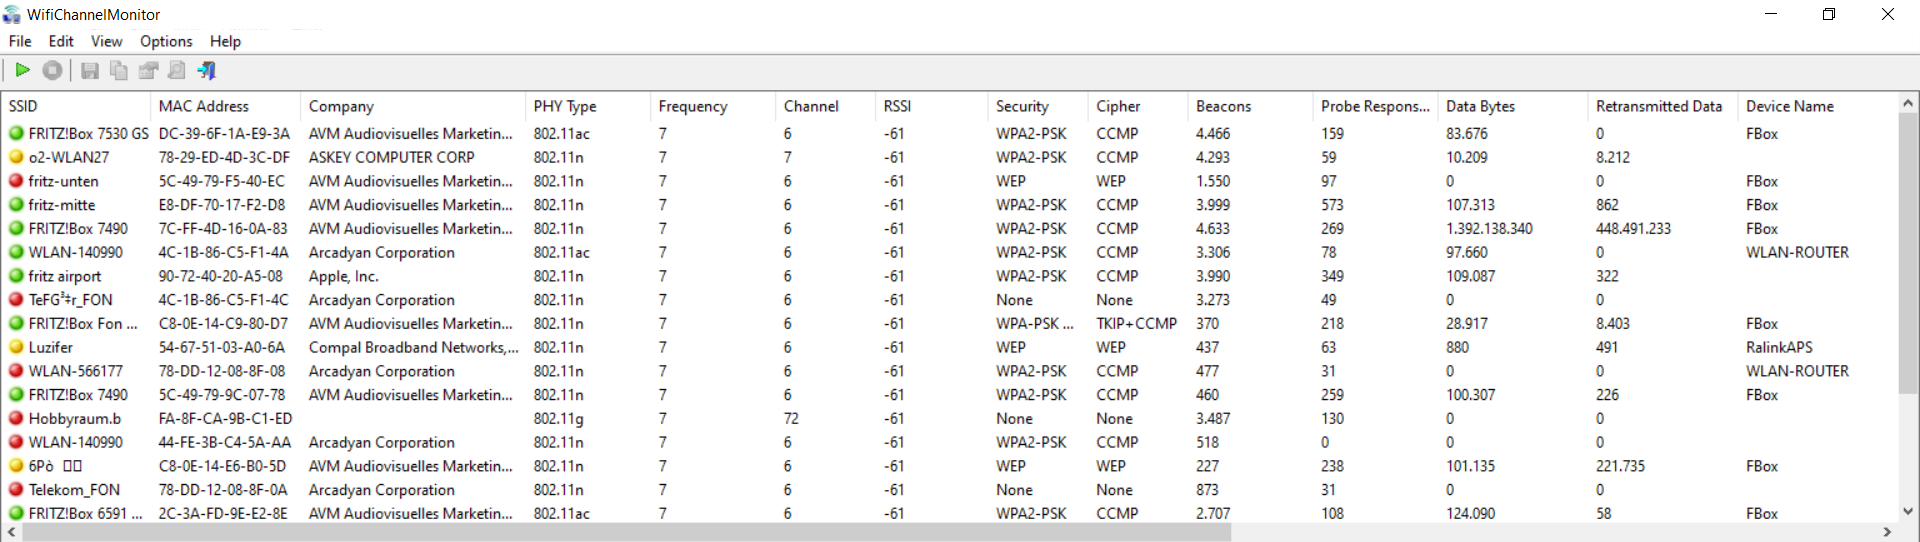Click the horizontal scrollbar thumb

point(626,532)
